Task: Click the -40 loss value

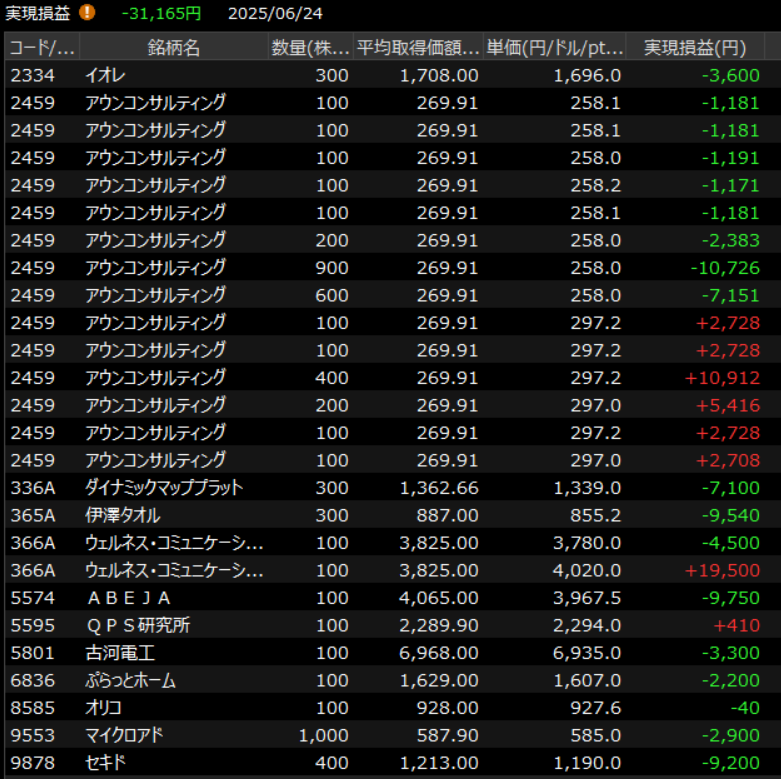Action: tap(745, 708)
